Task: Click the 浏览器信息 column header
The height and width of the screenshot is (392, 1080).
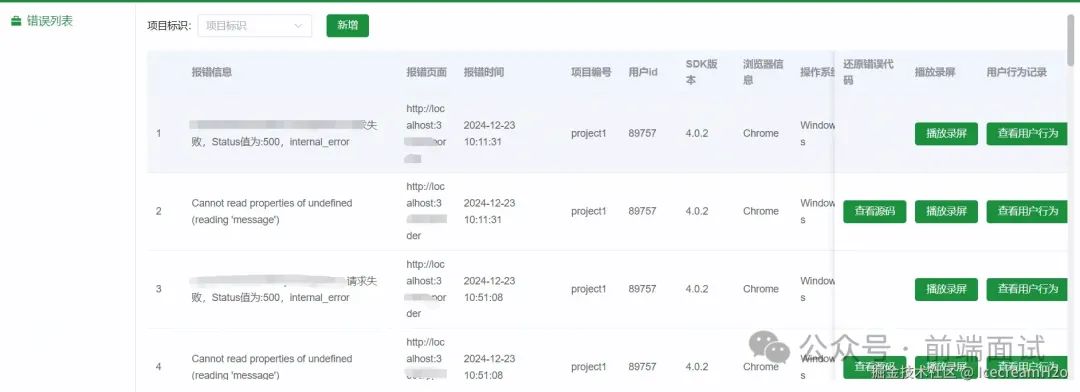Action: point(762,72)
